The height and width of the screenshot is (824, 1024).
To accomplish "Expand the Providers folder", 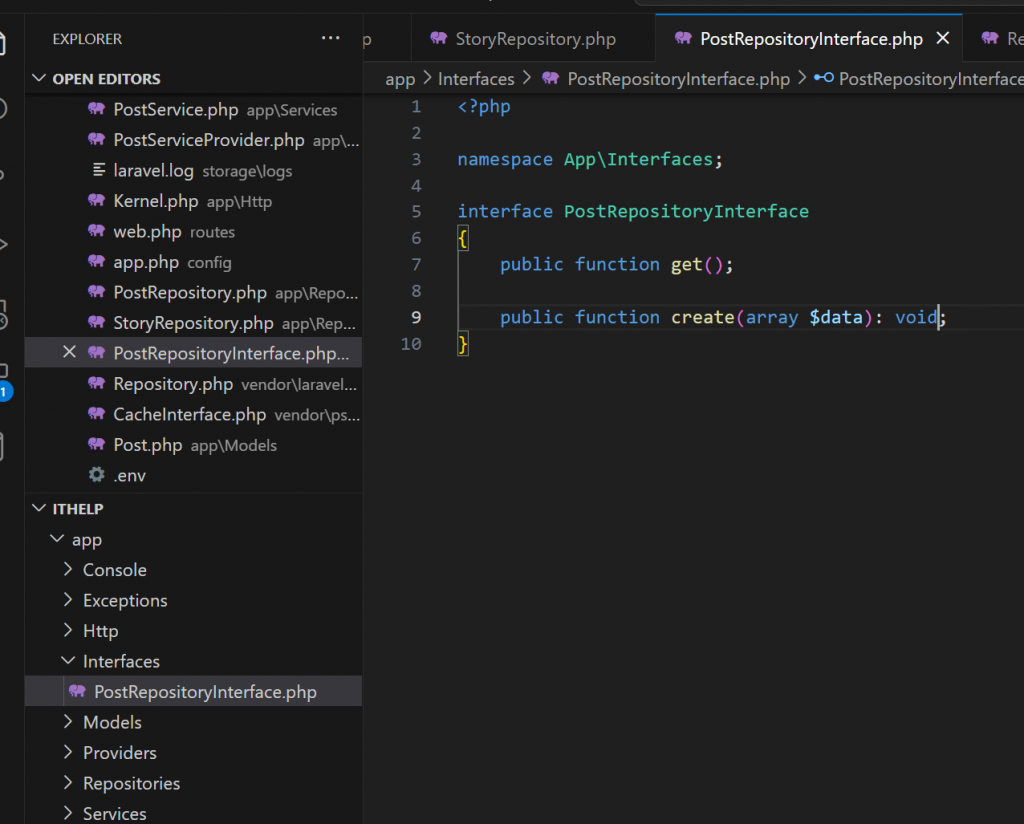I will coord(68,753).
